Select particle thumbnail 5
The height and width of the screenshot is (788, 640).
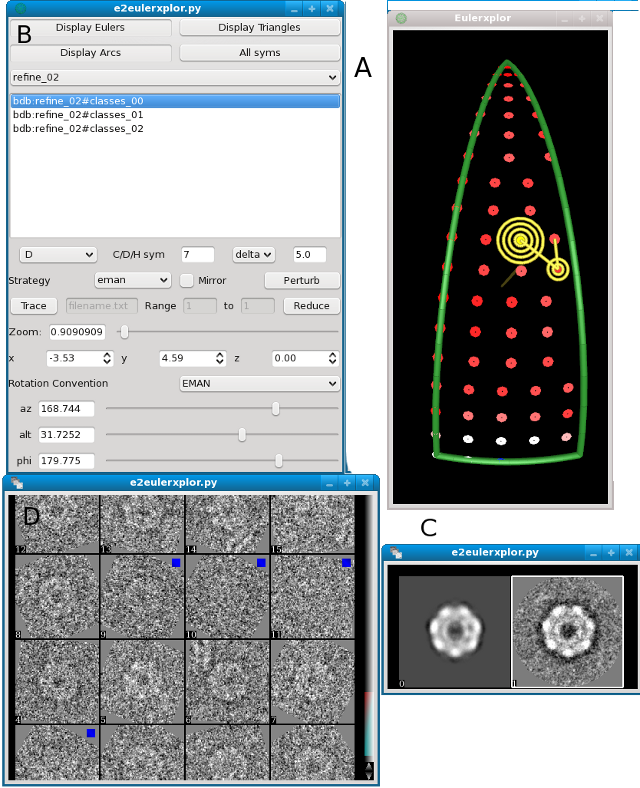[142, 682]
